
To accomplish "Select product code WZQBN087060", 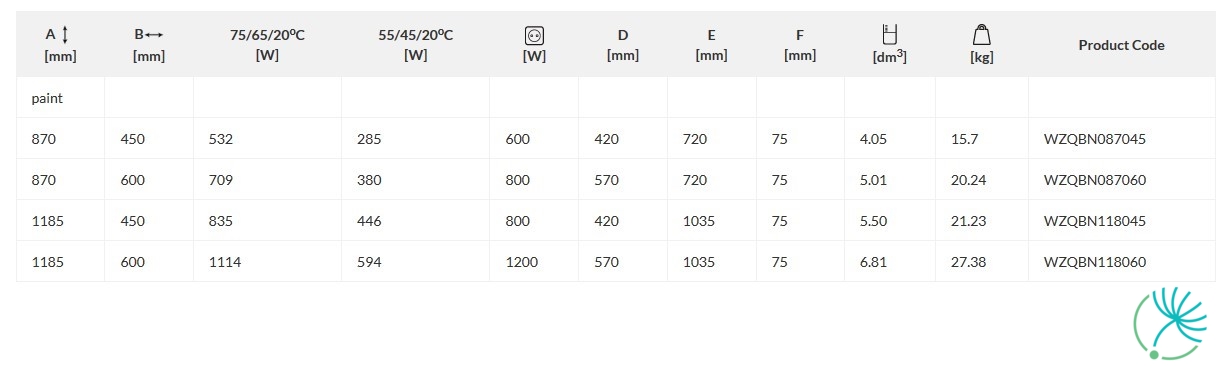I will [1094, 180].
